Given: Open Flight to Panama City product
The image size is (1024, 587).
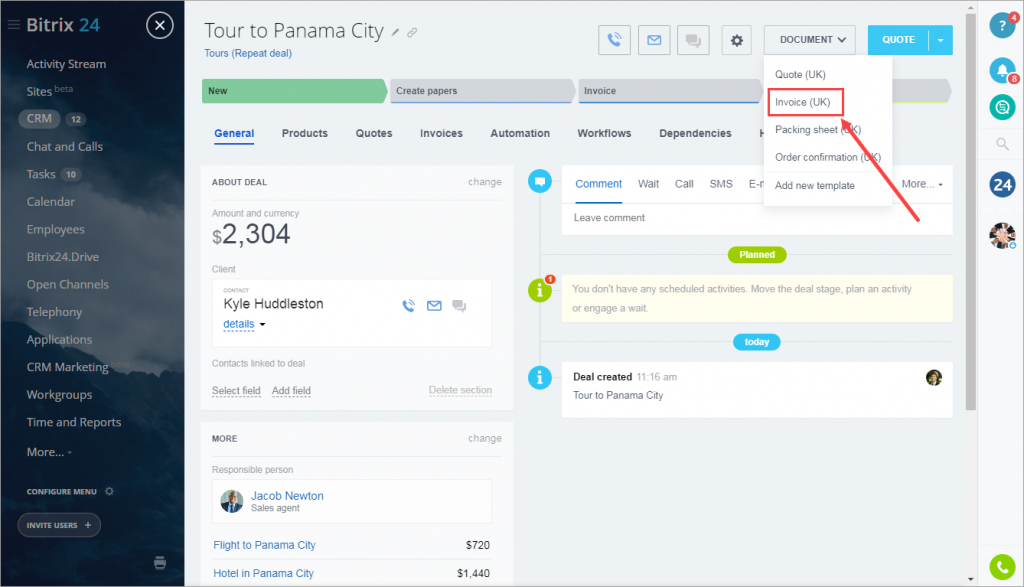Looking at the screenshot, I should point(264,545).
